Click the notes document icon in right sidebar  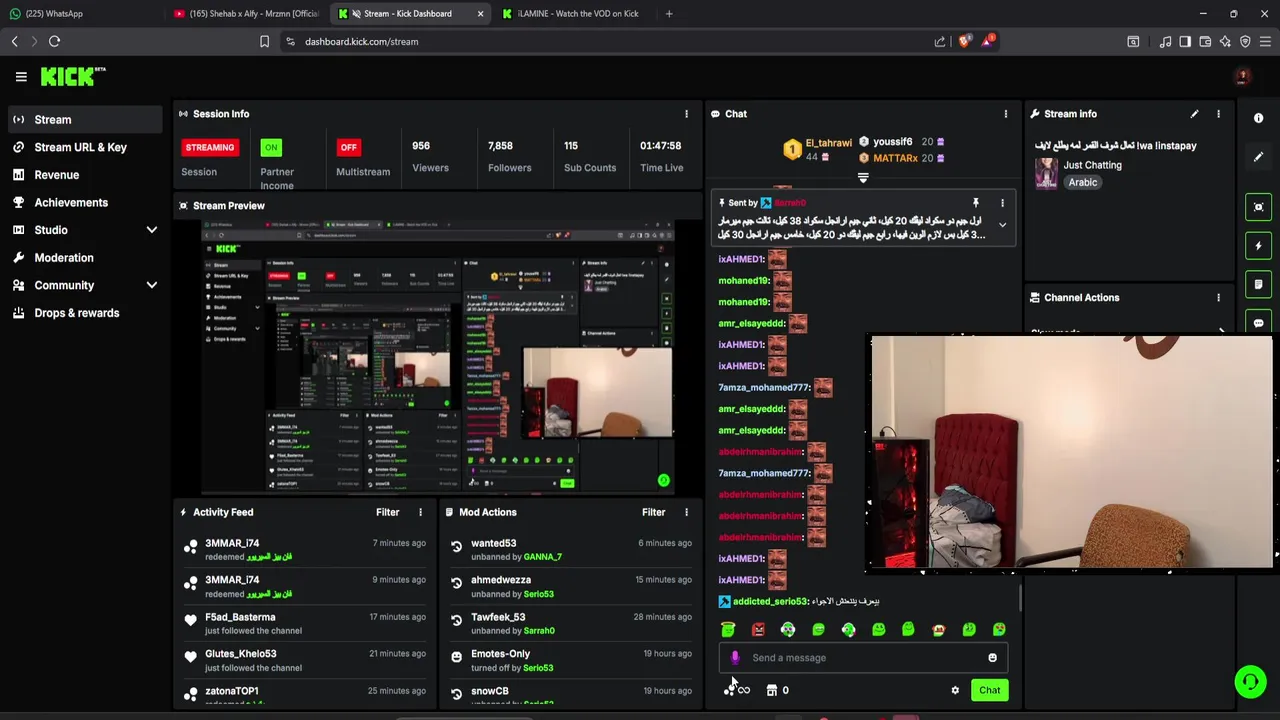[x=1258, y=284]
